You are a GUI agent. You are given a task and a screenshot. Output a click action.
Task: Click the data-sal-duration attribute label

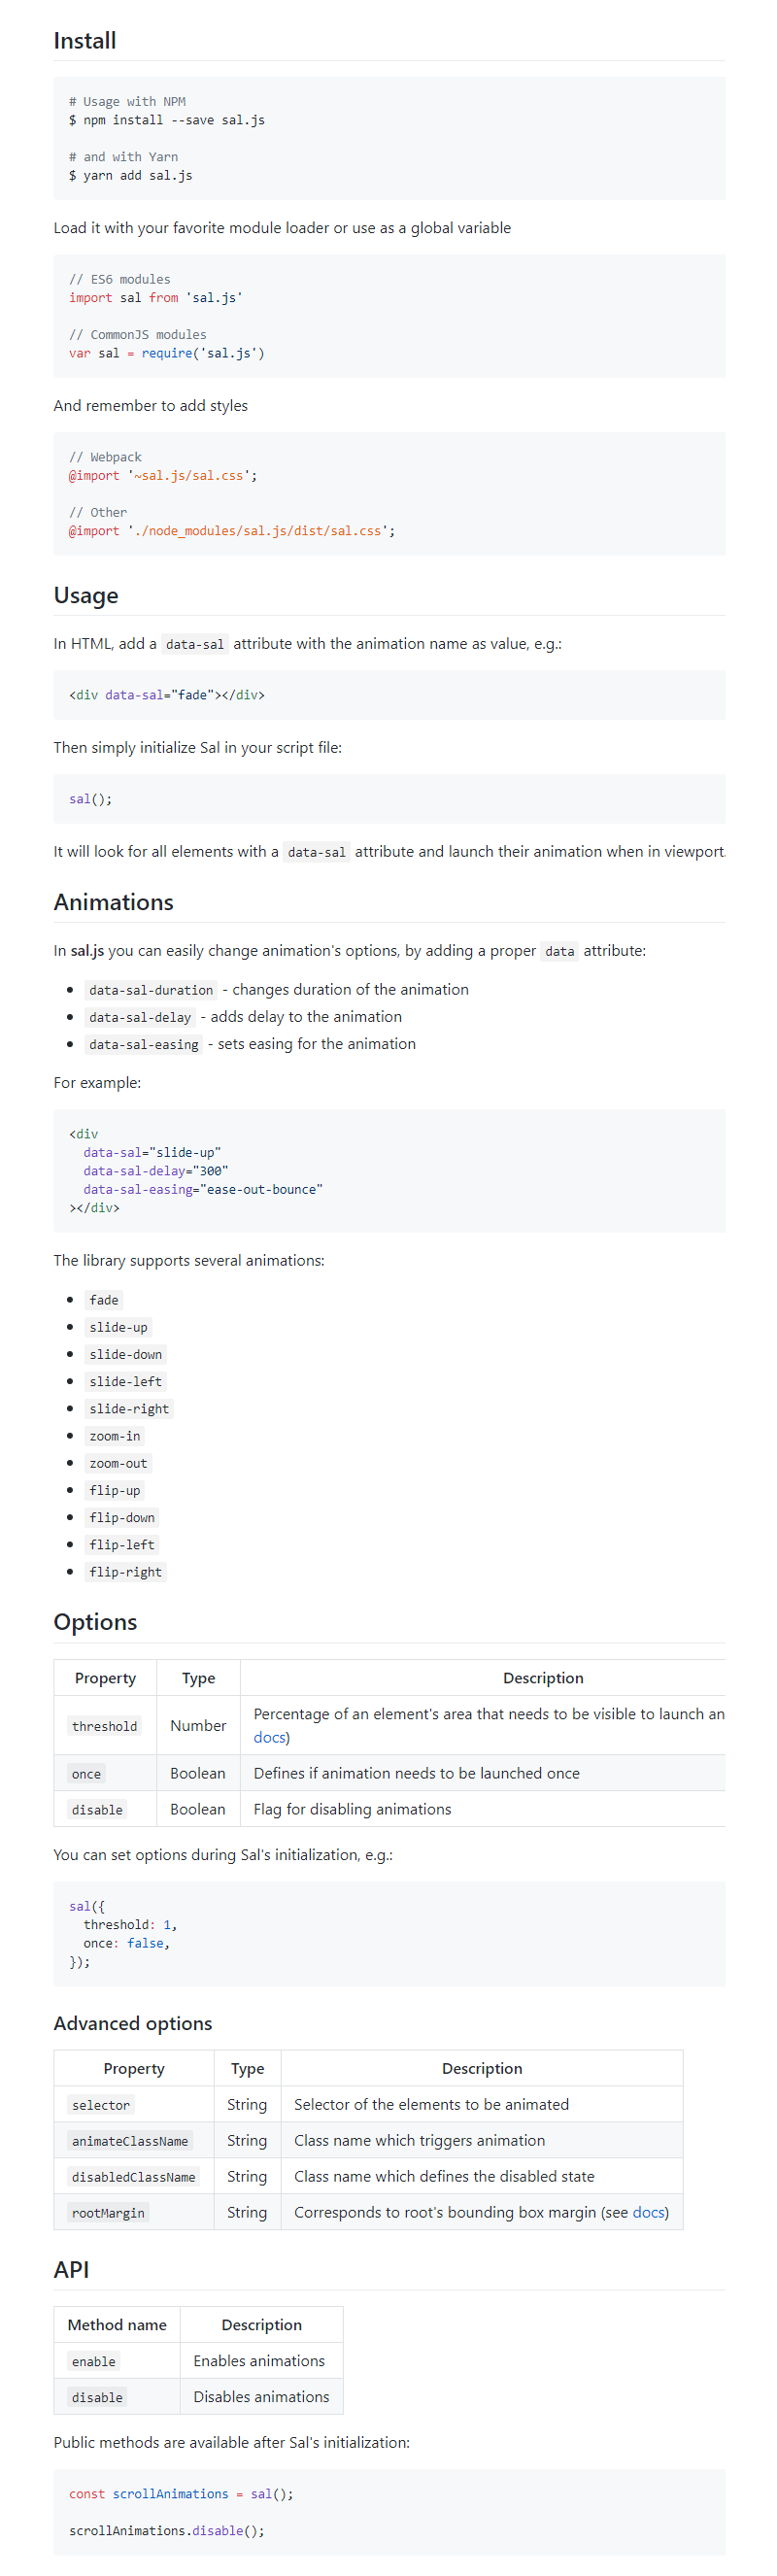click(151, 990)
